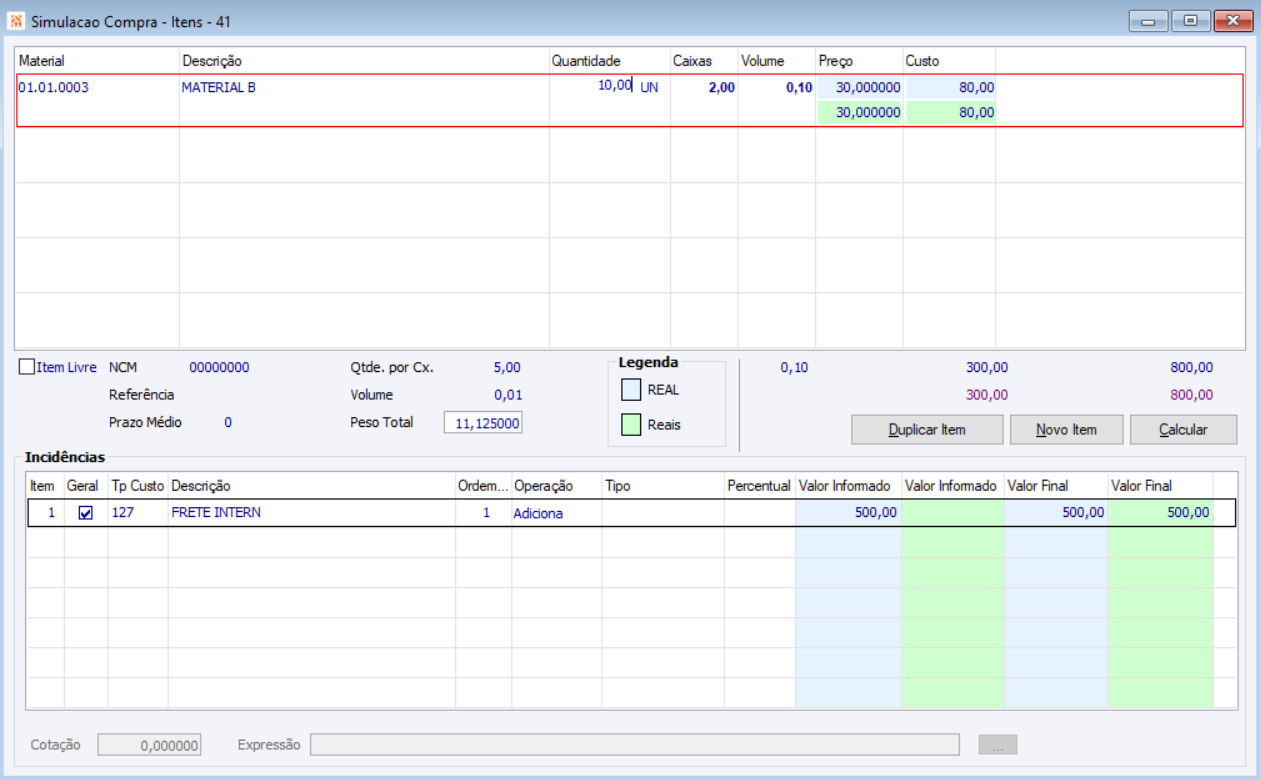Click the Percentual column header

(759, 486)
